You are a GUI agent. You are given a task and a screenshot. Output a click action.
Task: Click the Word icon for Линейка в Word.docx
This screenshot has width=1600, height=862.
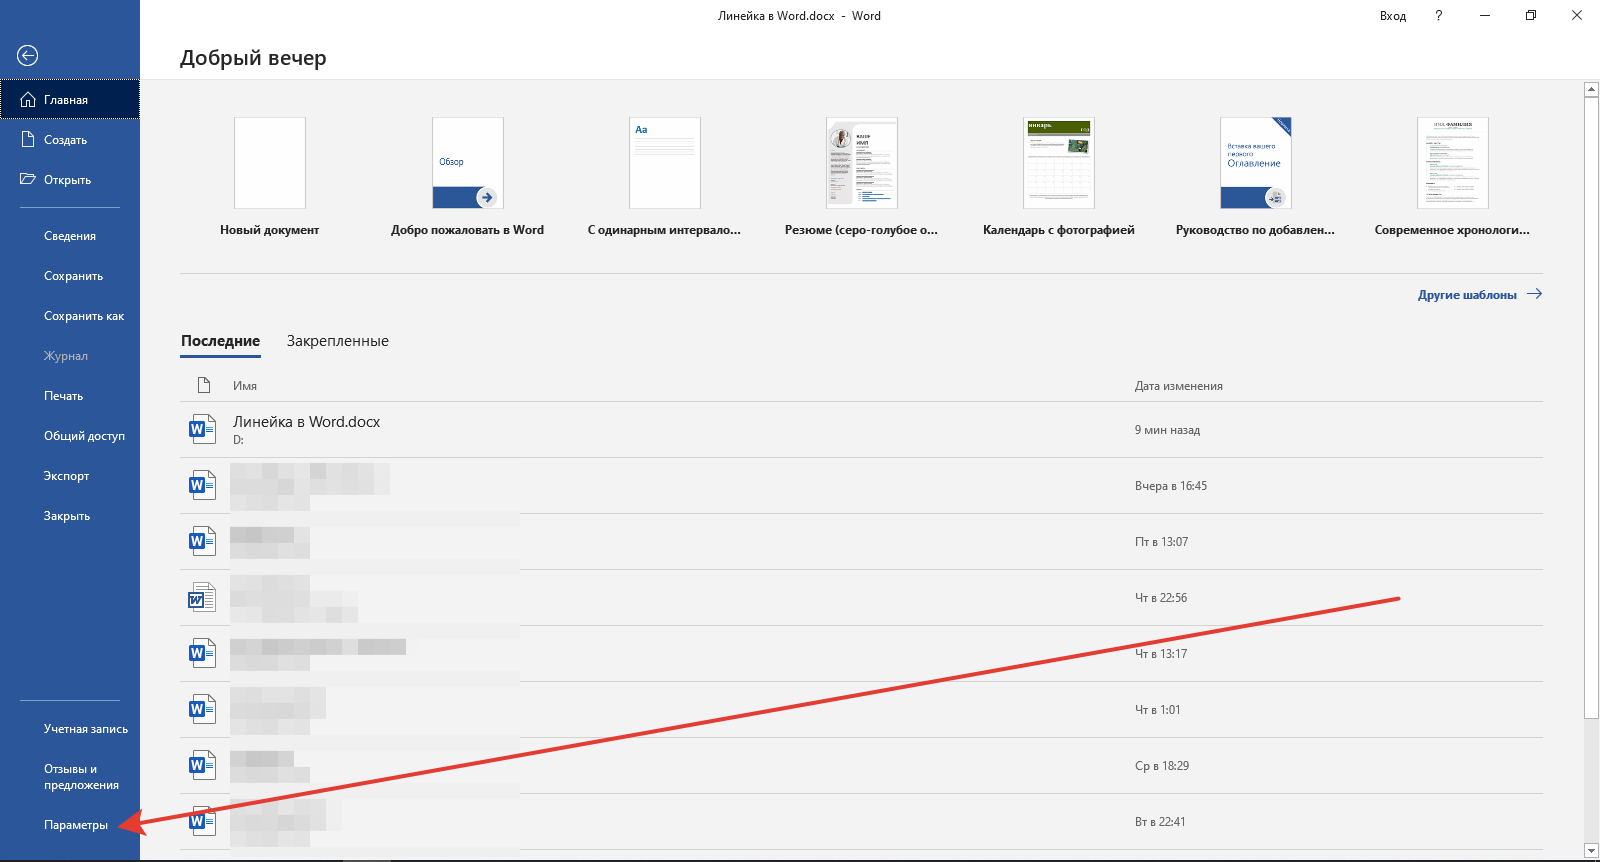tap(202, 429)
